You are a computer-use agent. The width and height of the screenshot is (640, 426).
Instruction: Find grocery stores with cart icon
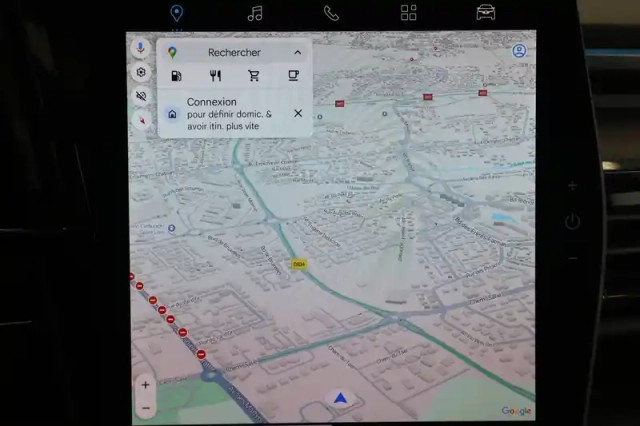[x=254, y=75]
